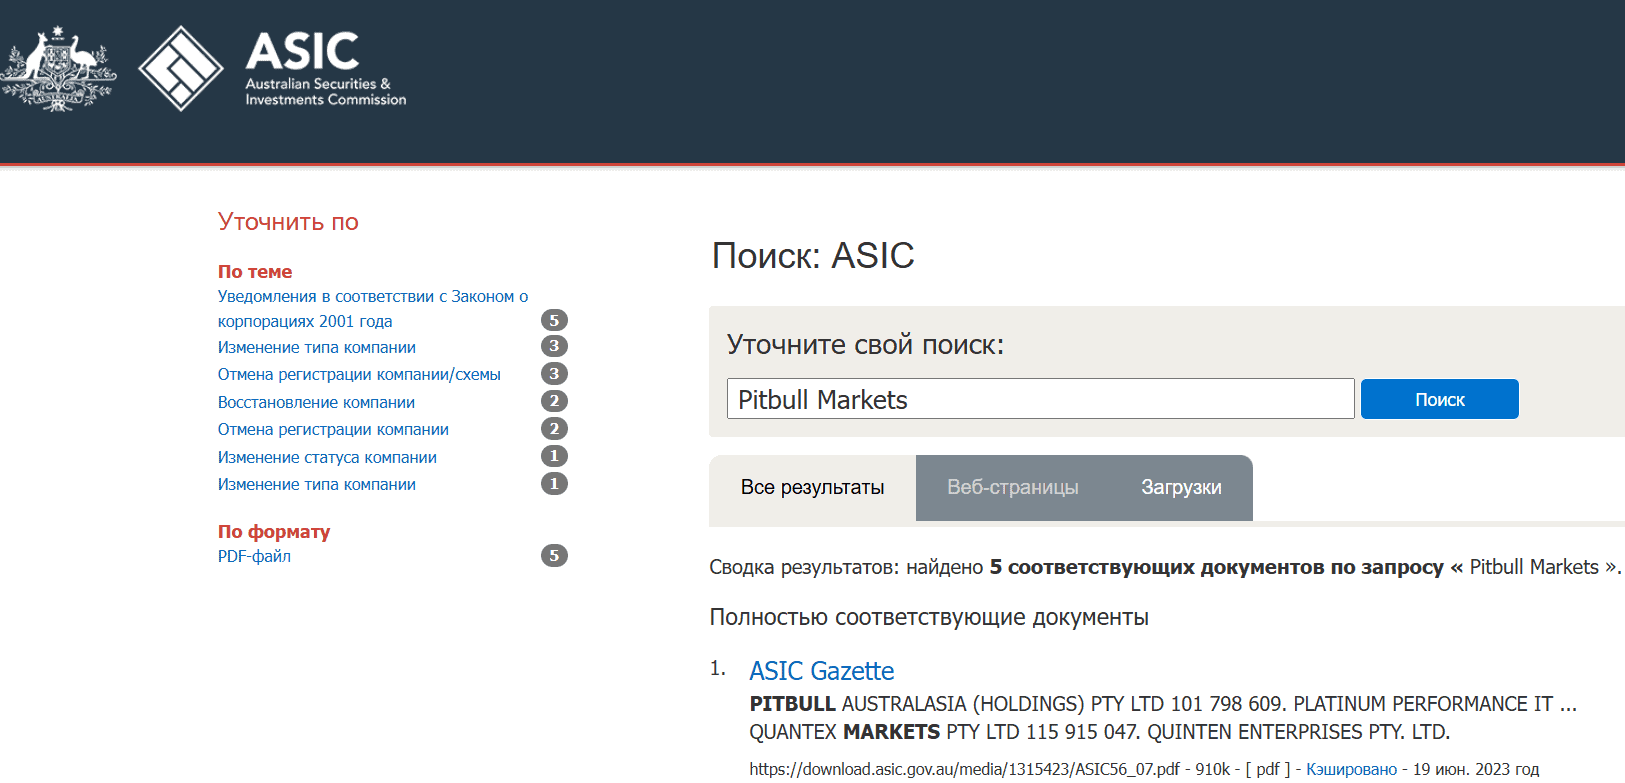Filter by Отмена регистрации компании/схемы

[x=359, y=374]
